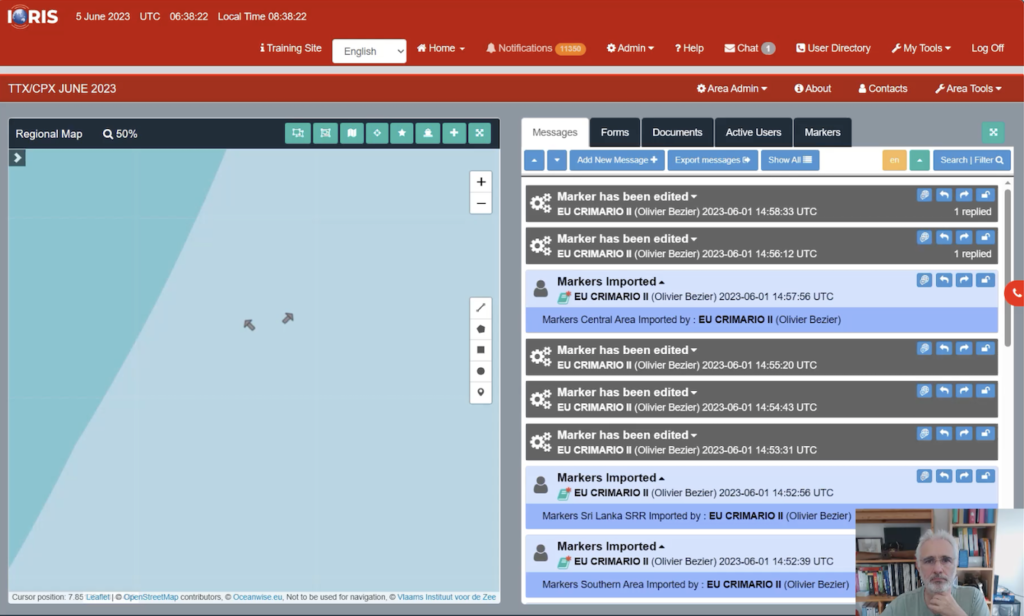Open the Documents tab
The height and width of the screenshot is (616, 1024).
pyautogui.click(x=677, y=132)
